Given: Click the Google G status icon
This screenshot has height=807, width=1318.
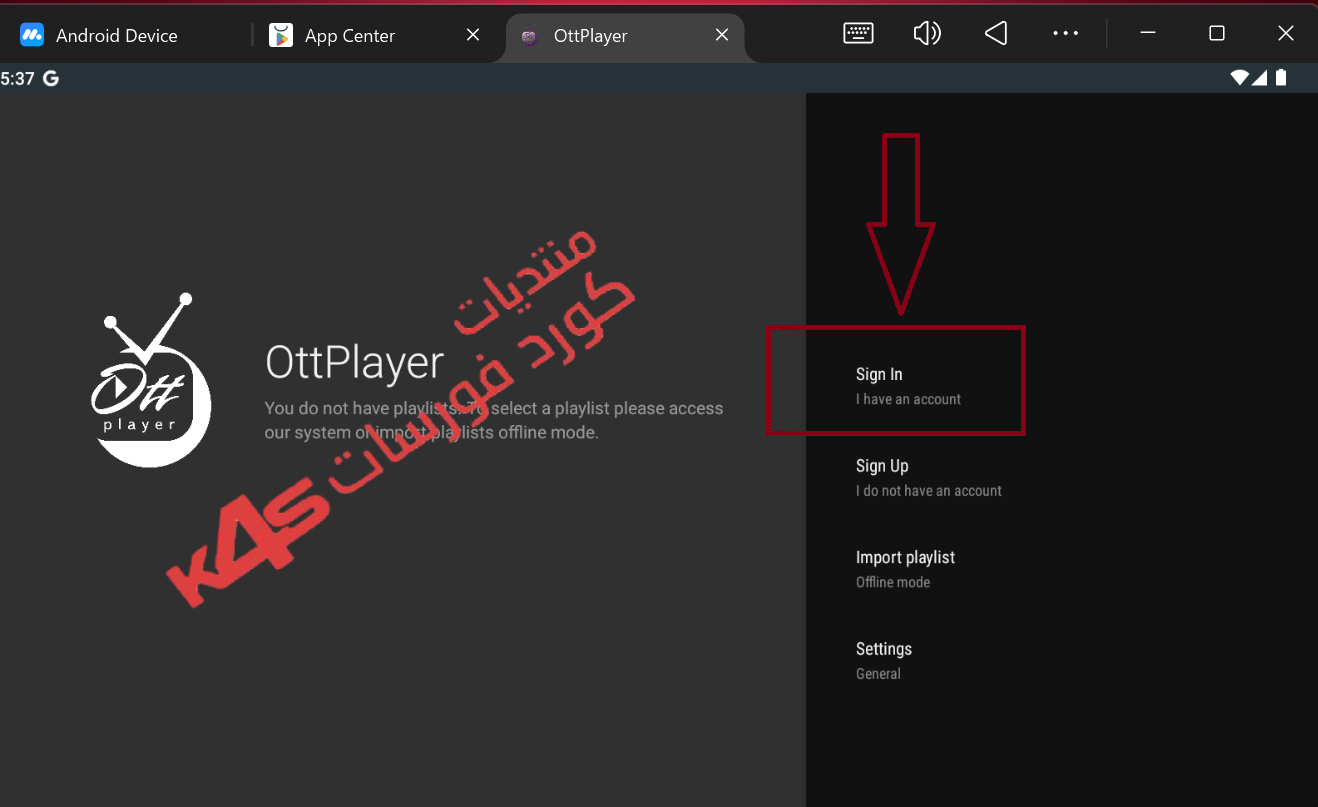Looking at the screenshot, I should pos(51,78).
